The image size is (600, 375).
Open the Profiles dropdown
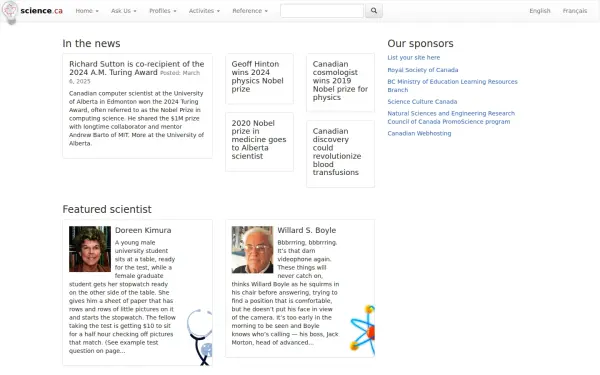[163, 11]
